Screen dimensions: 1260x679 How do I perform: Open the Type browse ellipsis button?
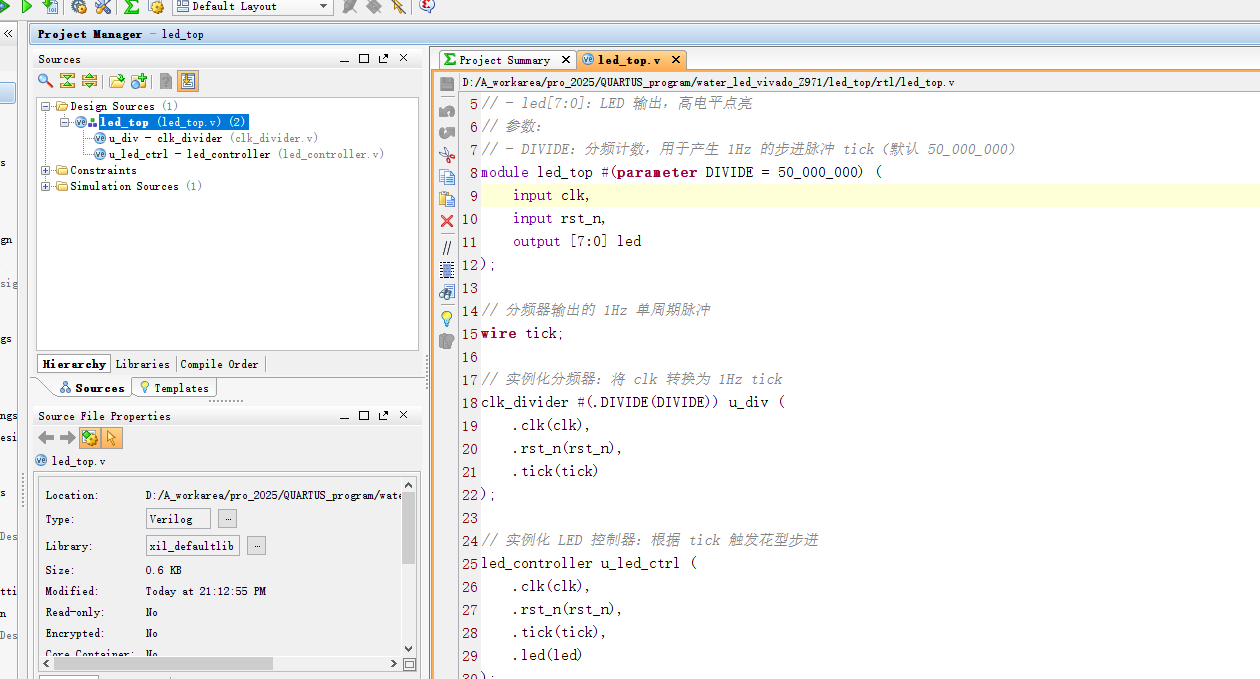pos(227,518)
